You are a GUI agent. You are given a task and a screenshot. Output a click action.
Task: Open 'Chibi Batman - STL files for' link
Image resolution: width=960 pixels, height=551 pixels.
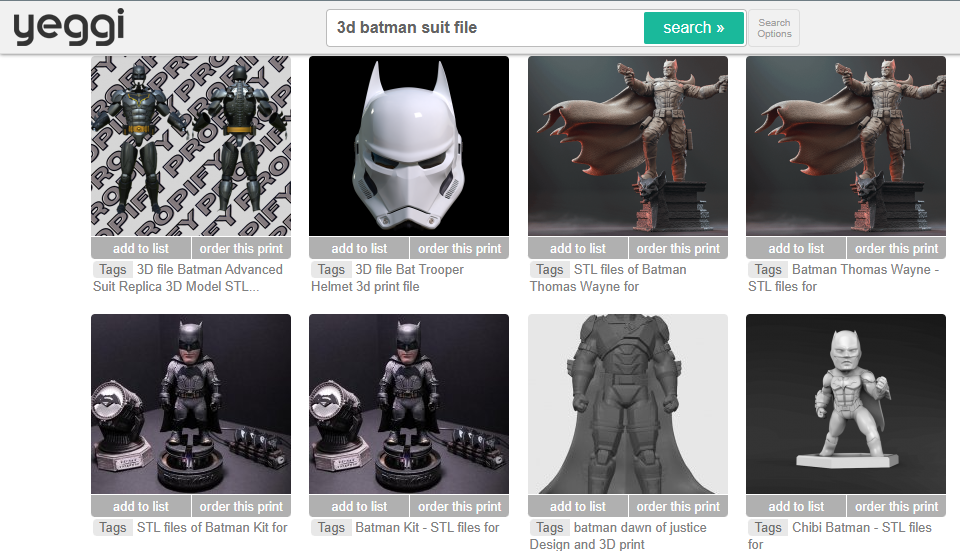[840, 536]
